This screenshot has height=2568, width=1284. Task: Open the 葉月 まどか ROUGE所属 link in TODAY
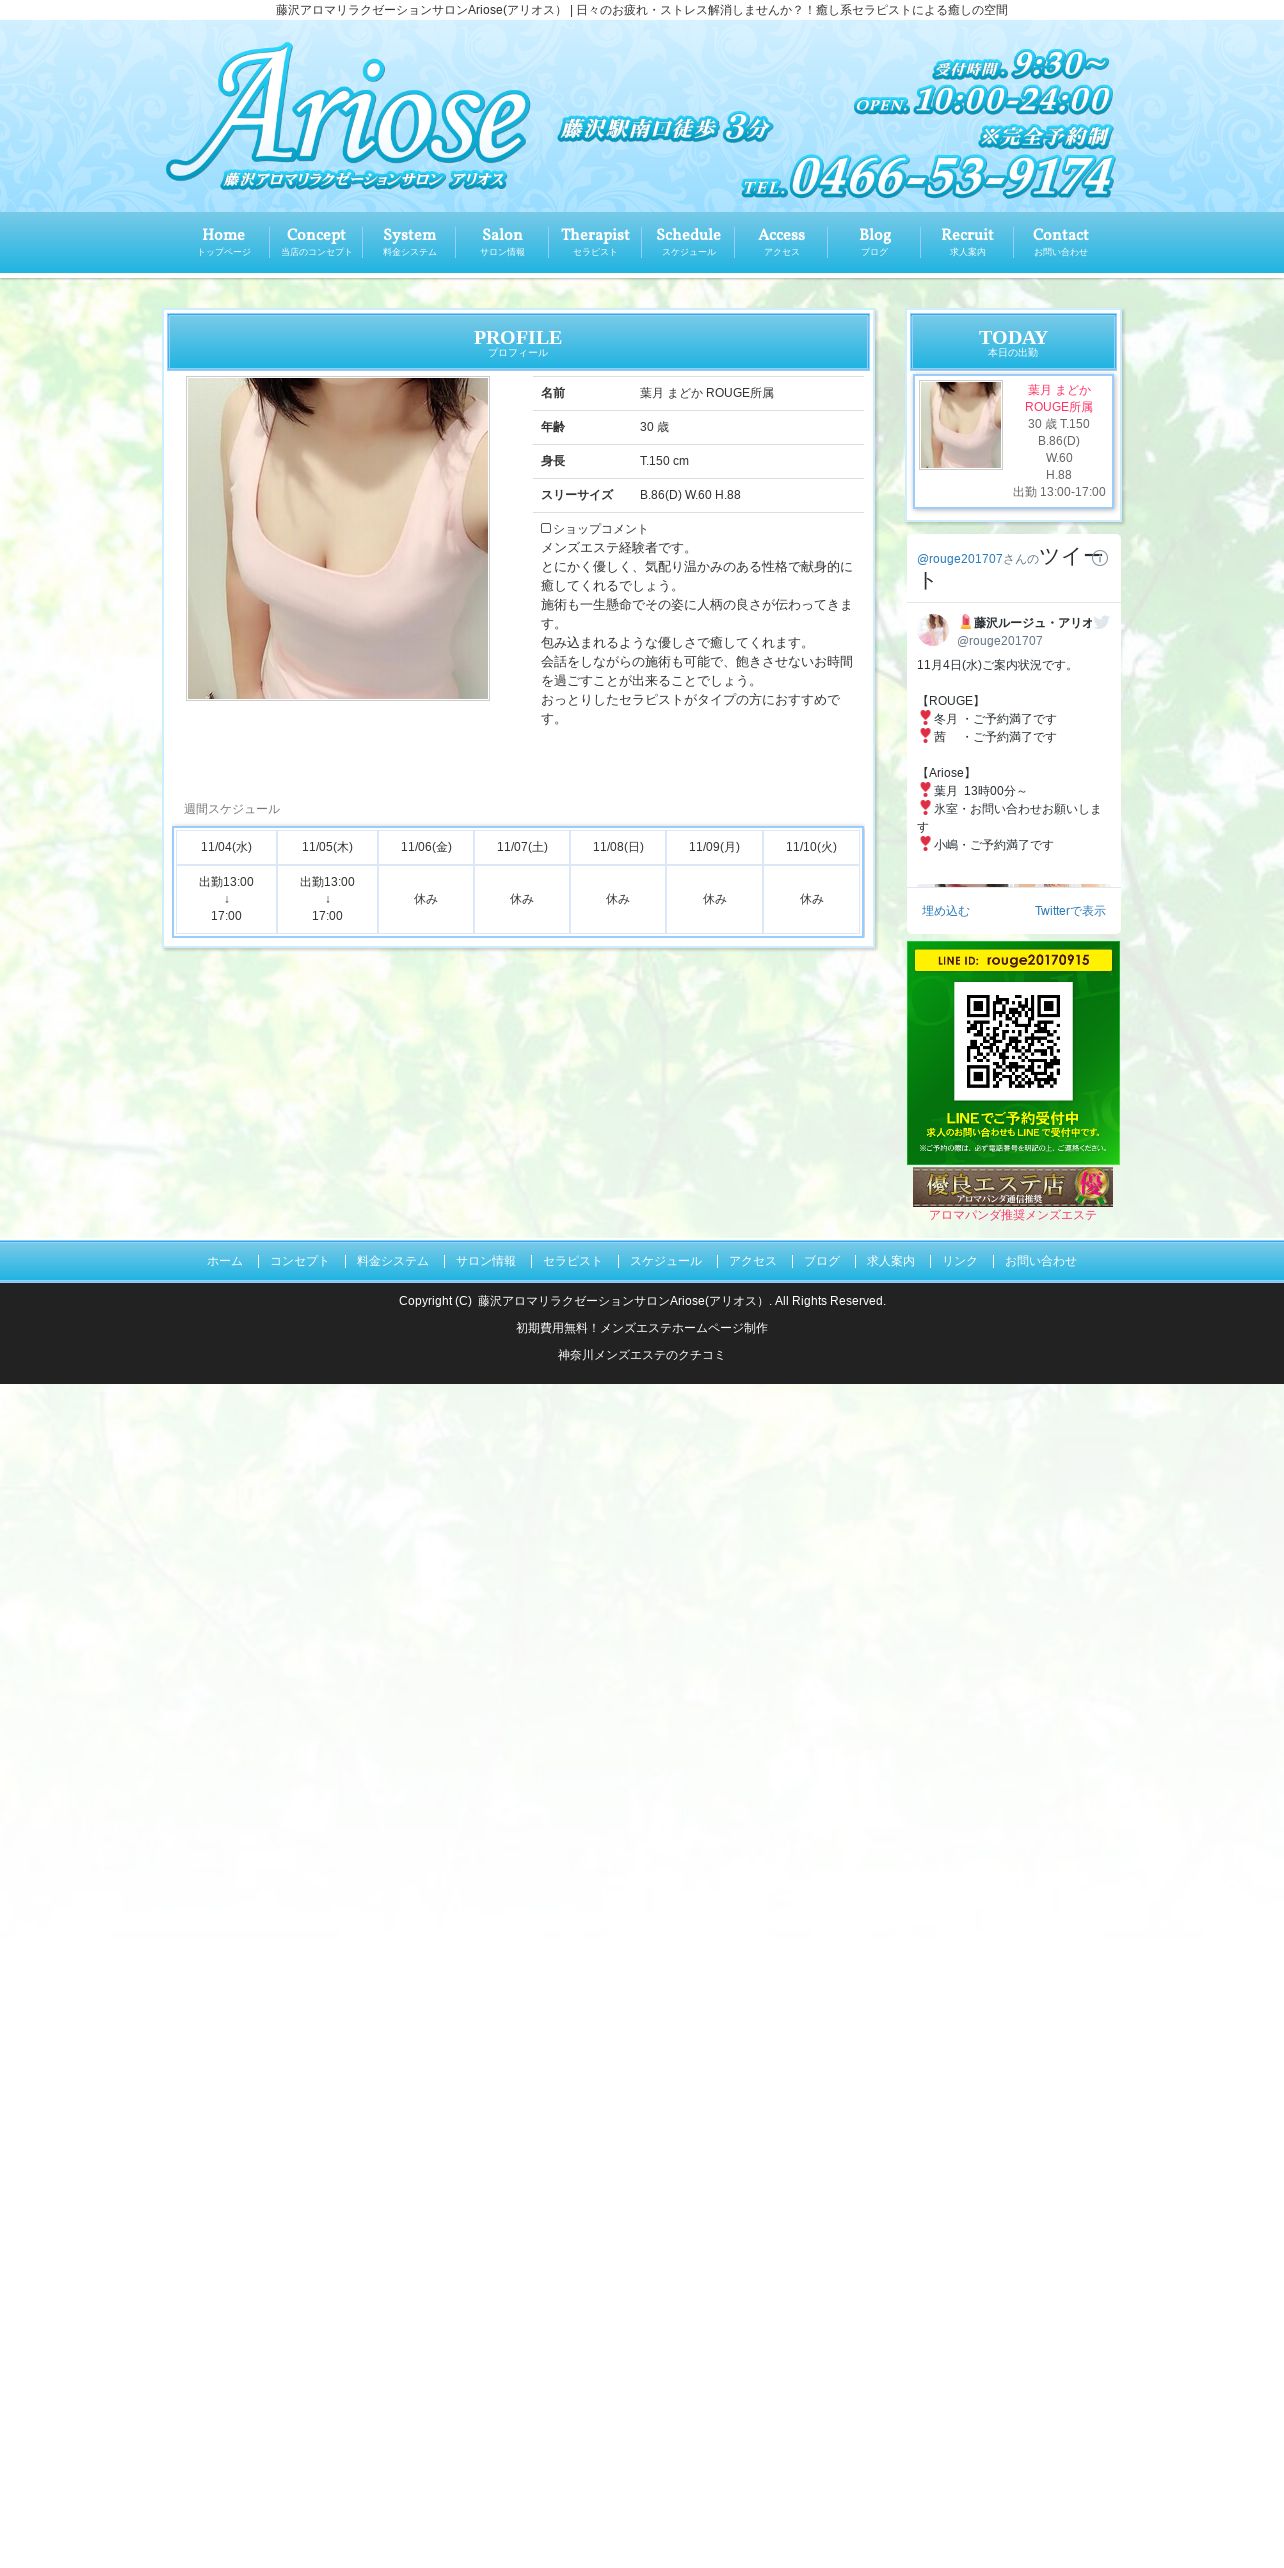1058,398
